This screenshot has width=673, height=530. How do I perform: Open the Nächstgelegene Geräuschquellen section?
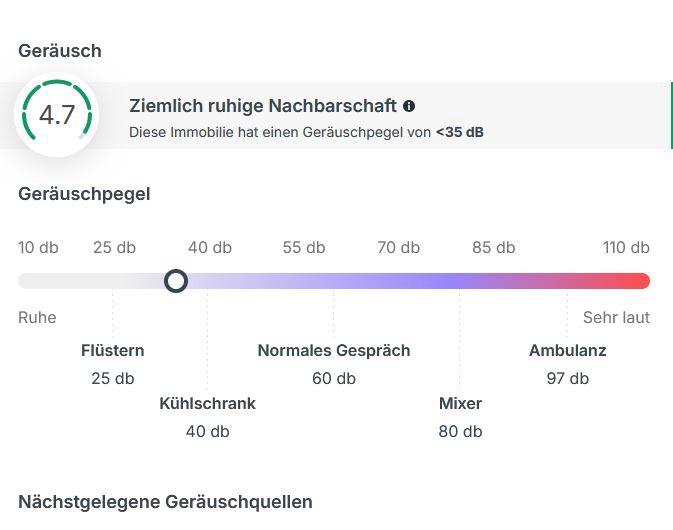coord(165,502)
